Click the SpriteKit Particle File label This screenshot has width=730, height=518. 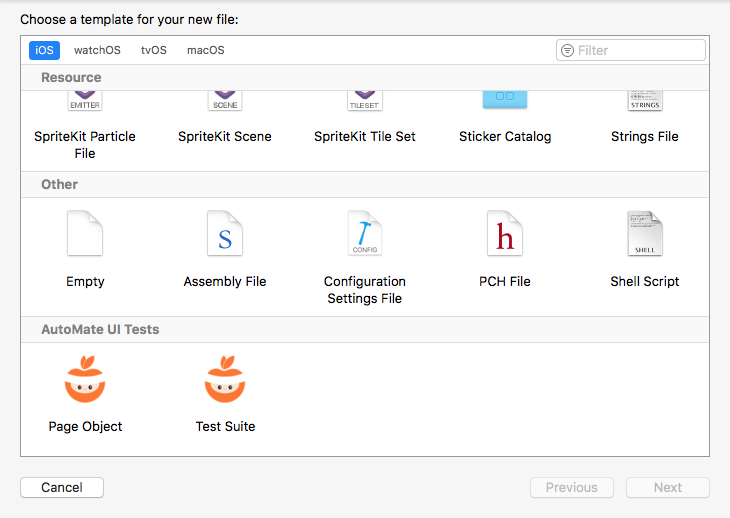click(x=85, y=145)
